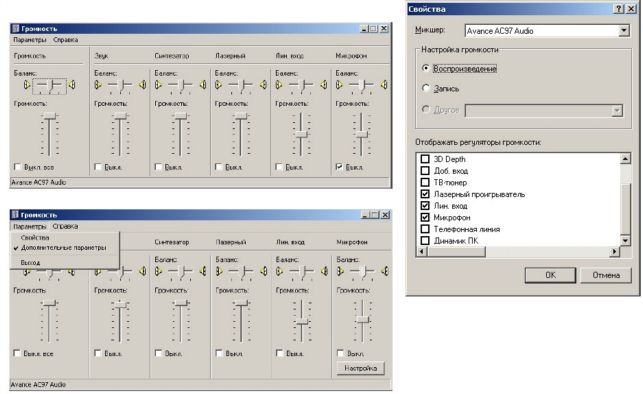
Task: Click the Лин. вход volume slider in top window
Action: pos(301,134)
